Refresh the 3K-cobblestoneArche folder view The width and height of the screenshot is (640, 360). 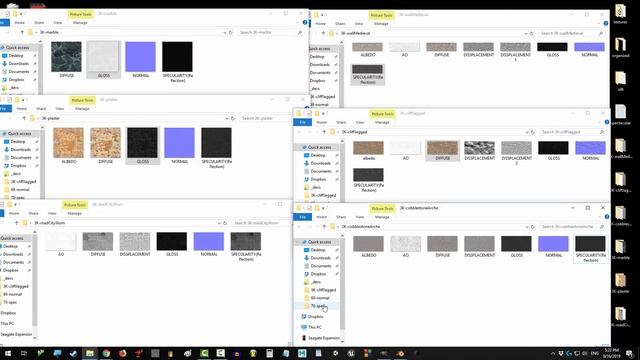pyautogui.click(x=533, y=227)
